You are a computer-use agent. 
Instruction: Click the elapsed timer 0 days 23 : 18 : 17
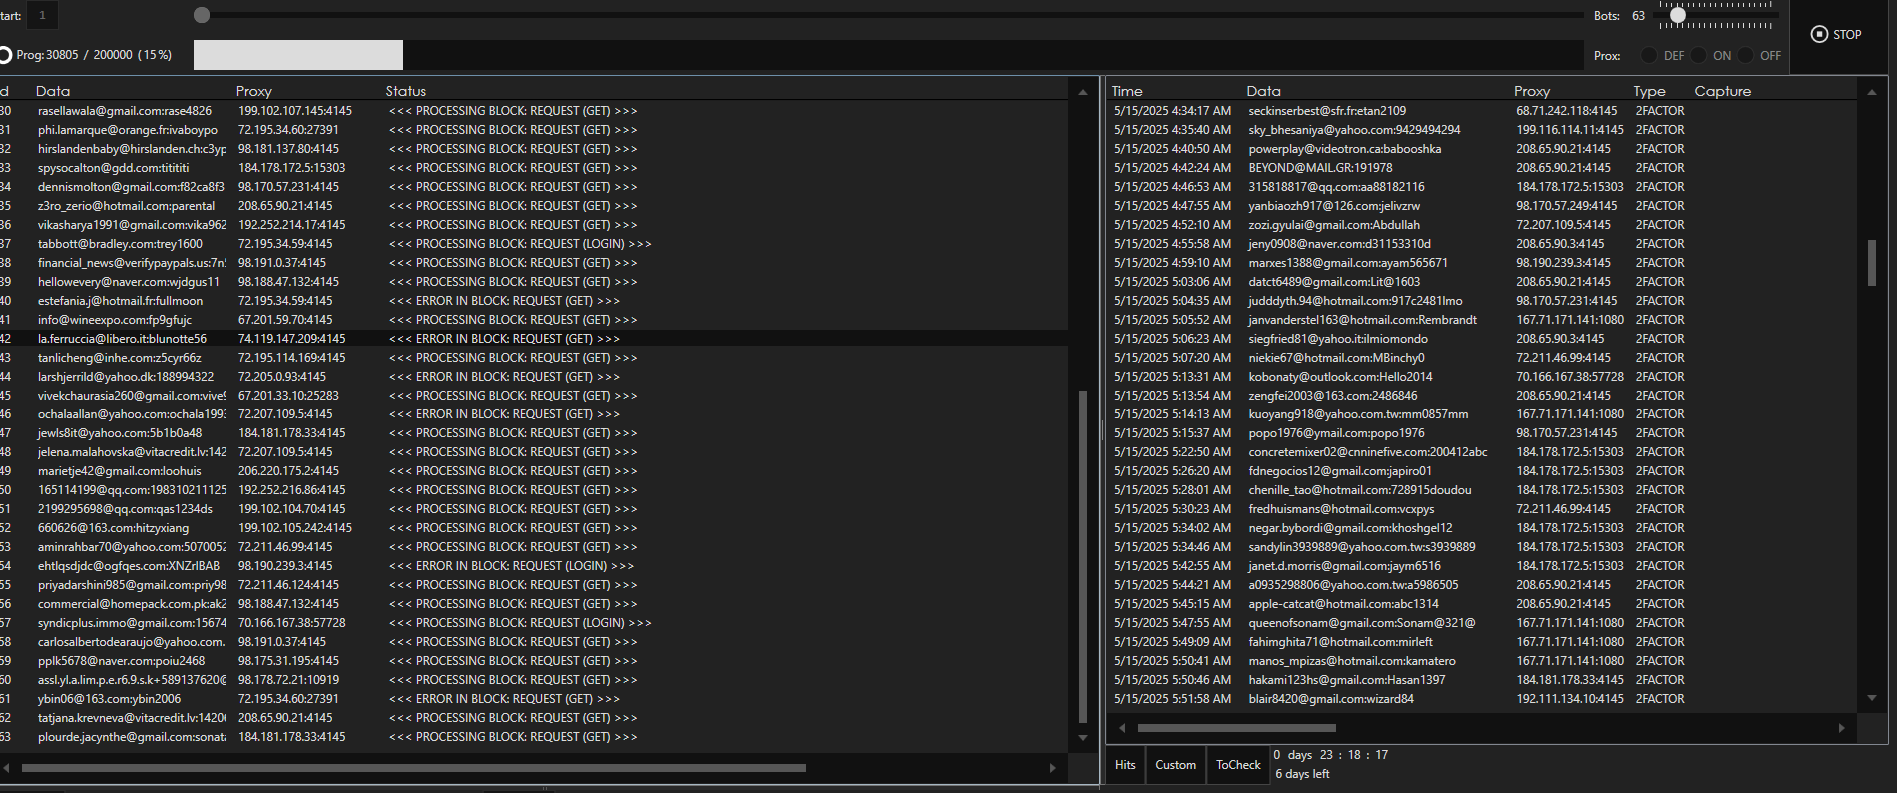pos(1331,755)
